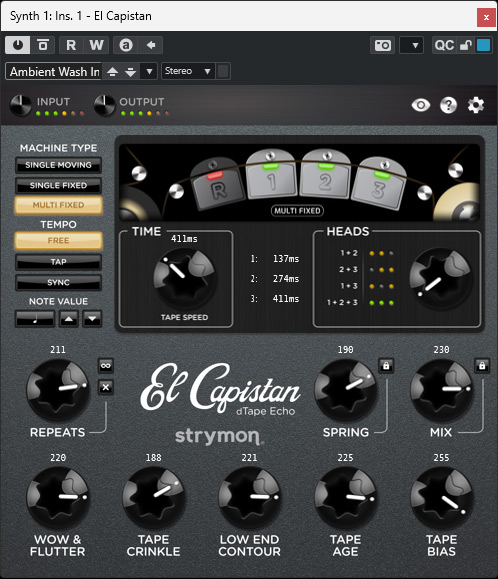498x579 pixels.
Task: Click the MIX knob
Action: 441,390
